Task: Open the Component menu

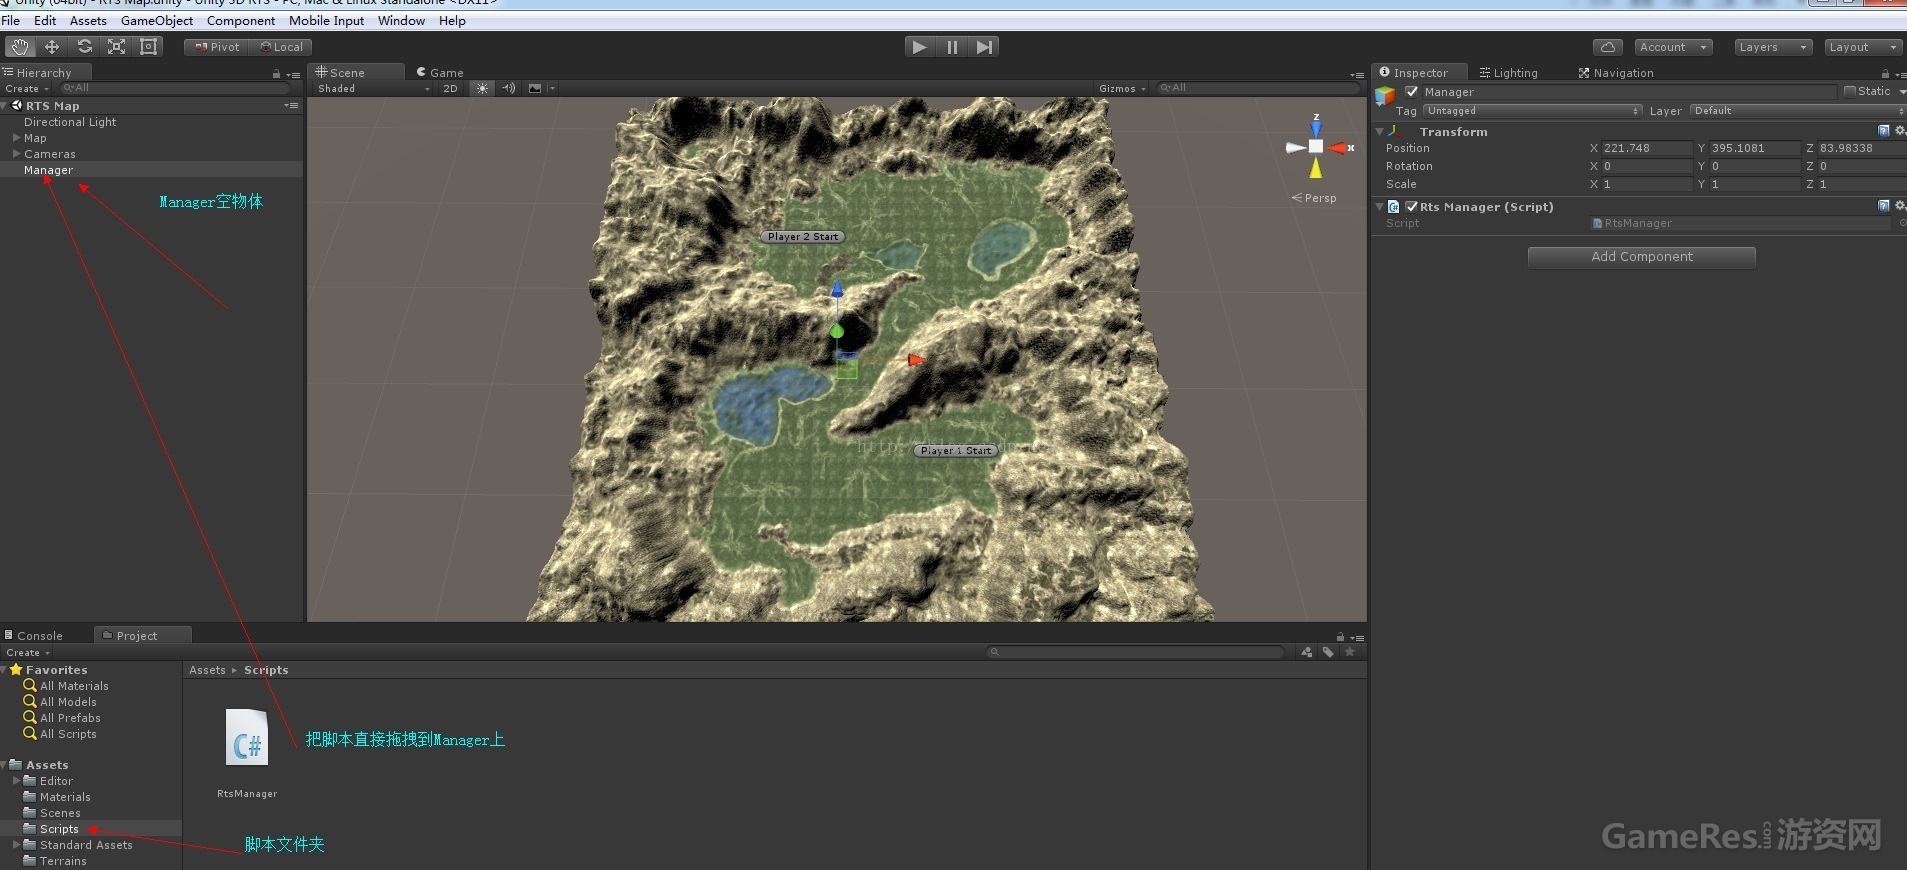Action: point(241,20)
